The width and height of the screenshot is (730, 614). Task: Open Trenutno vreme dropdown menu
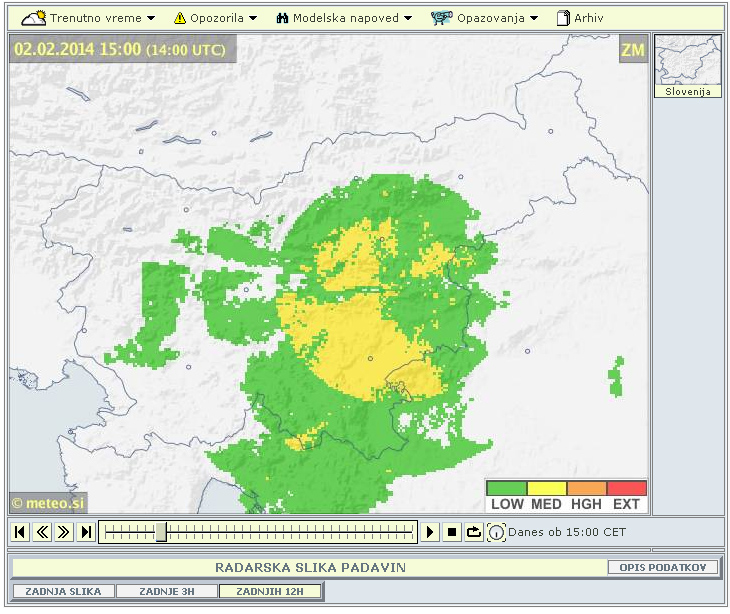click(x=90, y=18)
